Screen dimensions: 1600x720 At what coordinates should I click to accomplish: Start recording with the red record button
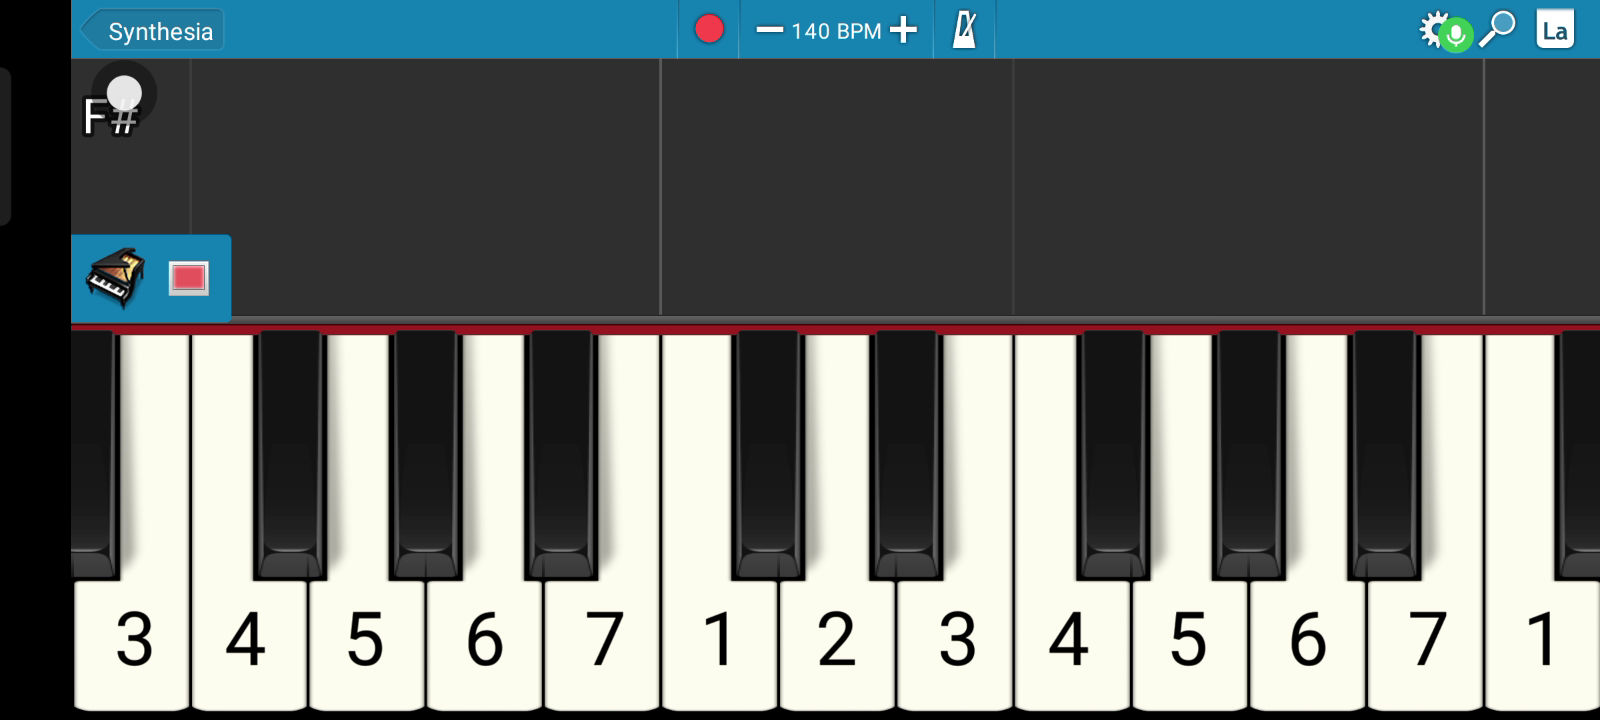[x=709, y=29]
